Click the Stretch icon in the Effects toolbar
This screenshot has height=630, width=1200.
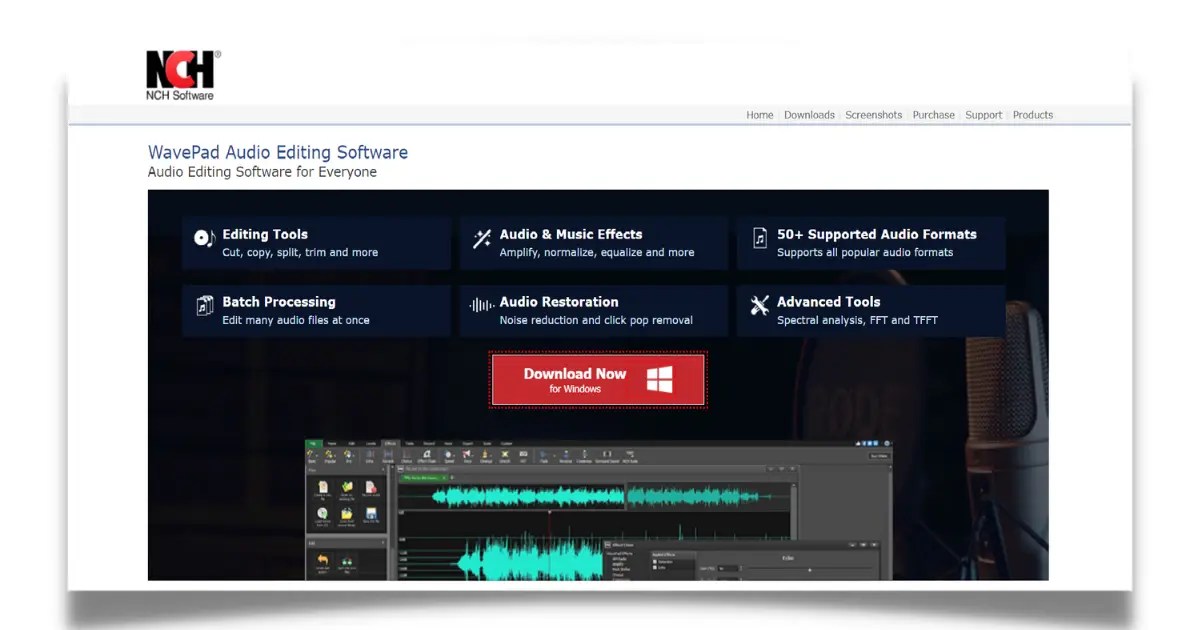[506, 455]
